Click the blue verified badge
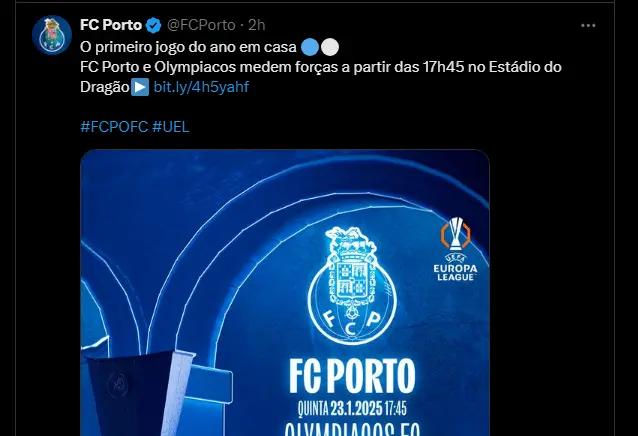Image resolution: width=638 pixels, height=436 pixels. click(153, 25)
